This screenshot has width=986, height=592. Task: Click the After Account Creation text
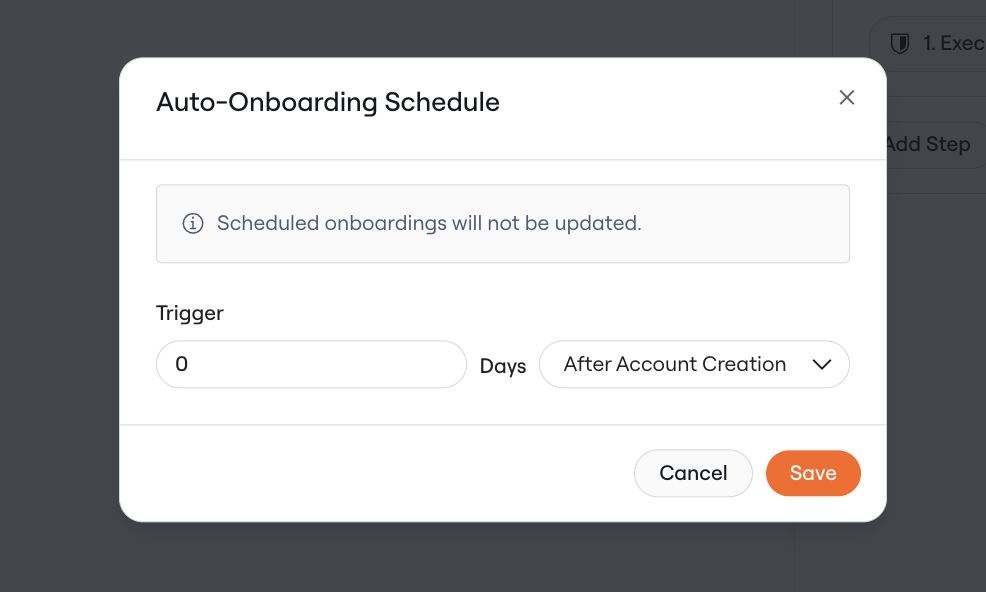[674, 364]
